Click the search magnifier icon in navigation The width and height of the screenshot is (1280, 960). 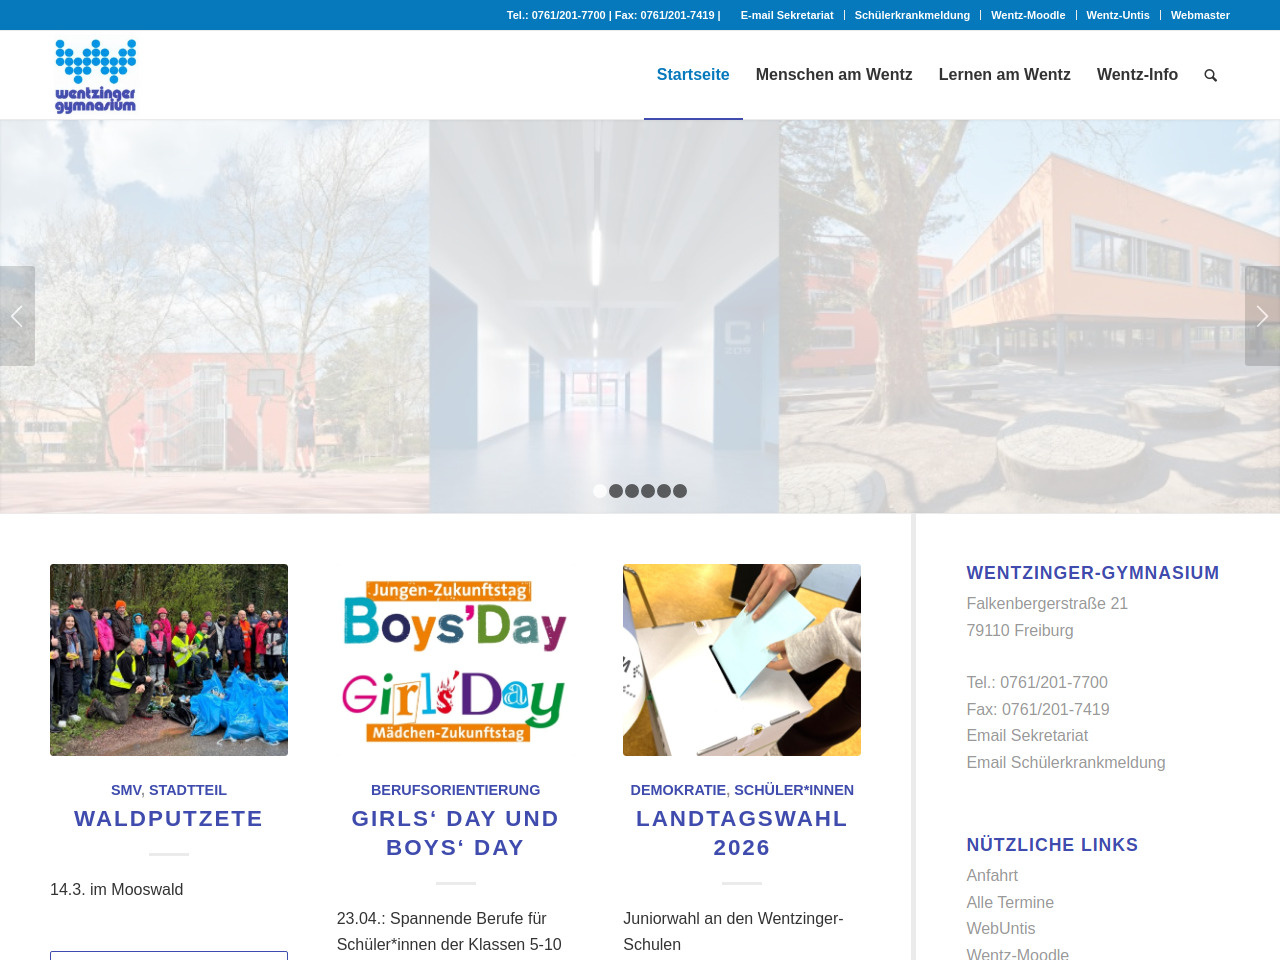(1210, 75)
